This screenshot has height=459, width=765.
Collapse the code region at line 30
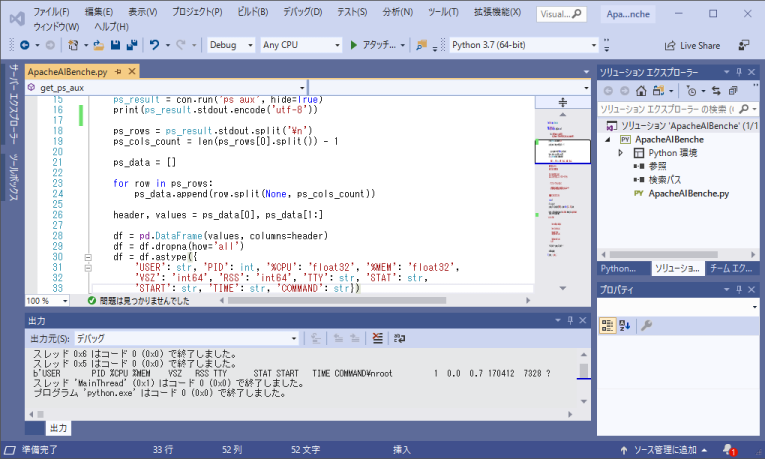[88, 257]
